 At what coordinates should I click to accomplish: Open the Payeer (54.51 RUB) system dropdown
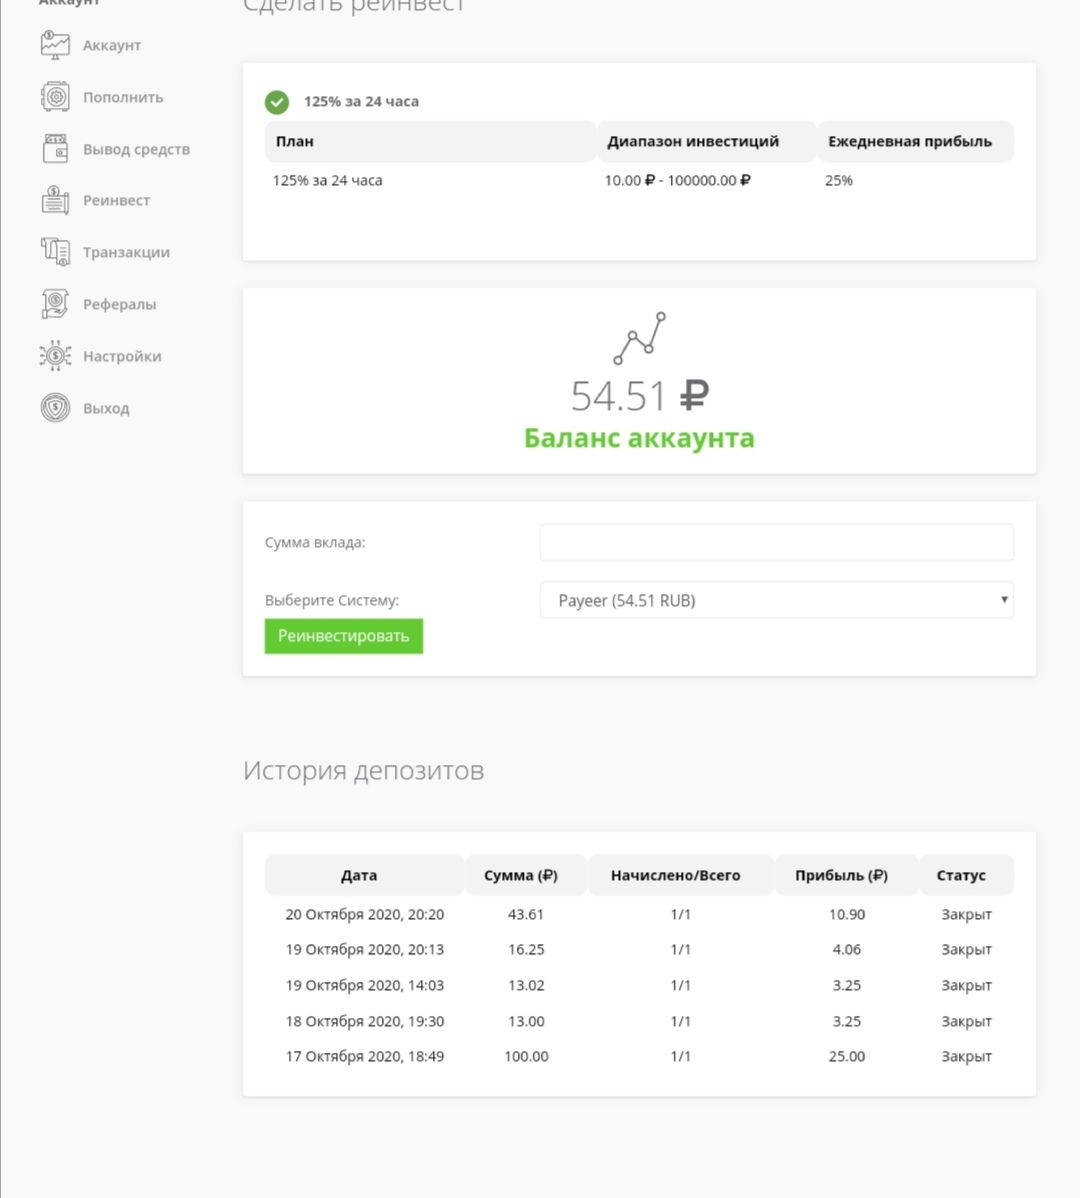coord(777,600)
